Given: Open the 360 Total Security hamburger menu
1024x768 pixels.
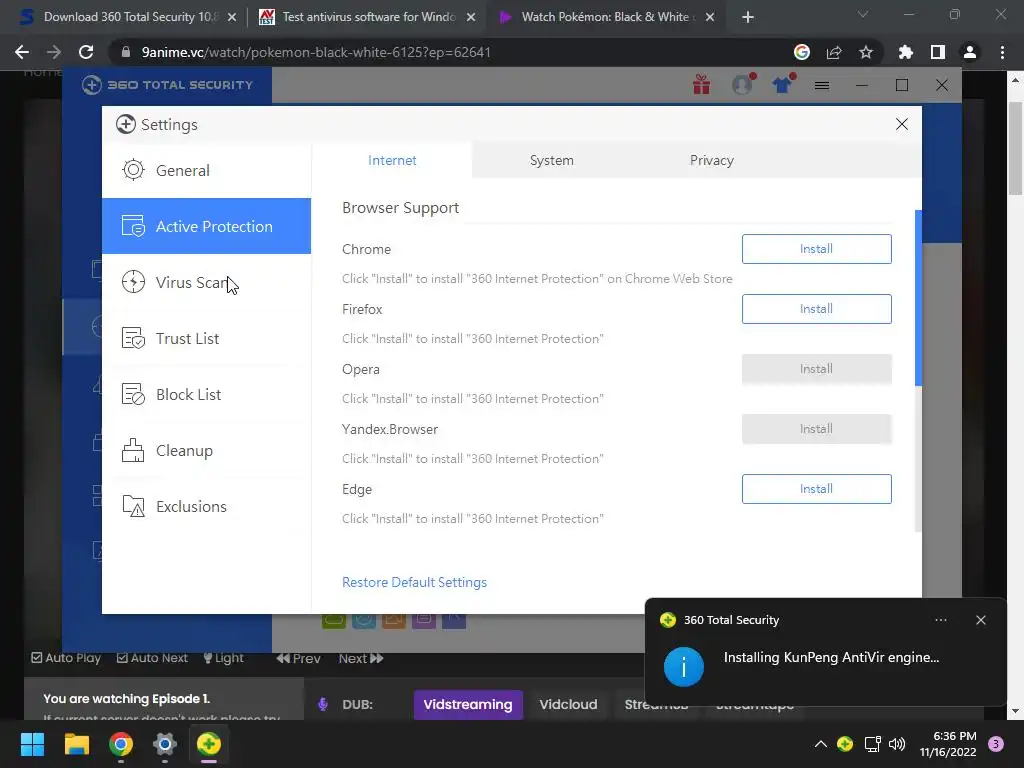Looking at the screenshot, I should coord(822,86).
